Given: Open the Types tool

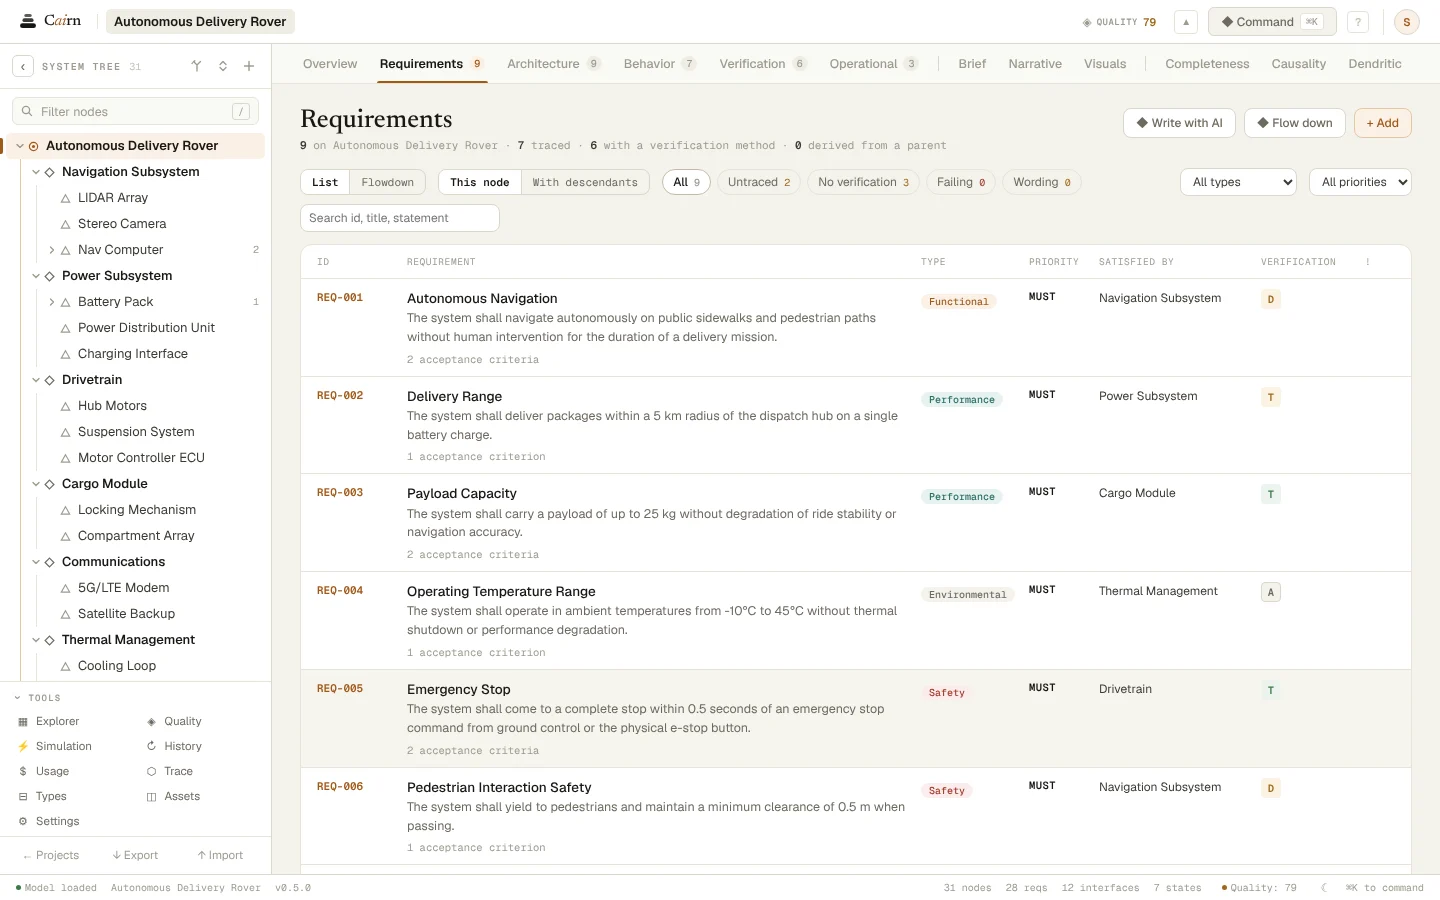Looking at the screenshot, I should click(x=51, y=796).
